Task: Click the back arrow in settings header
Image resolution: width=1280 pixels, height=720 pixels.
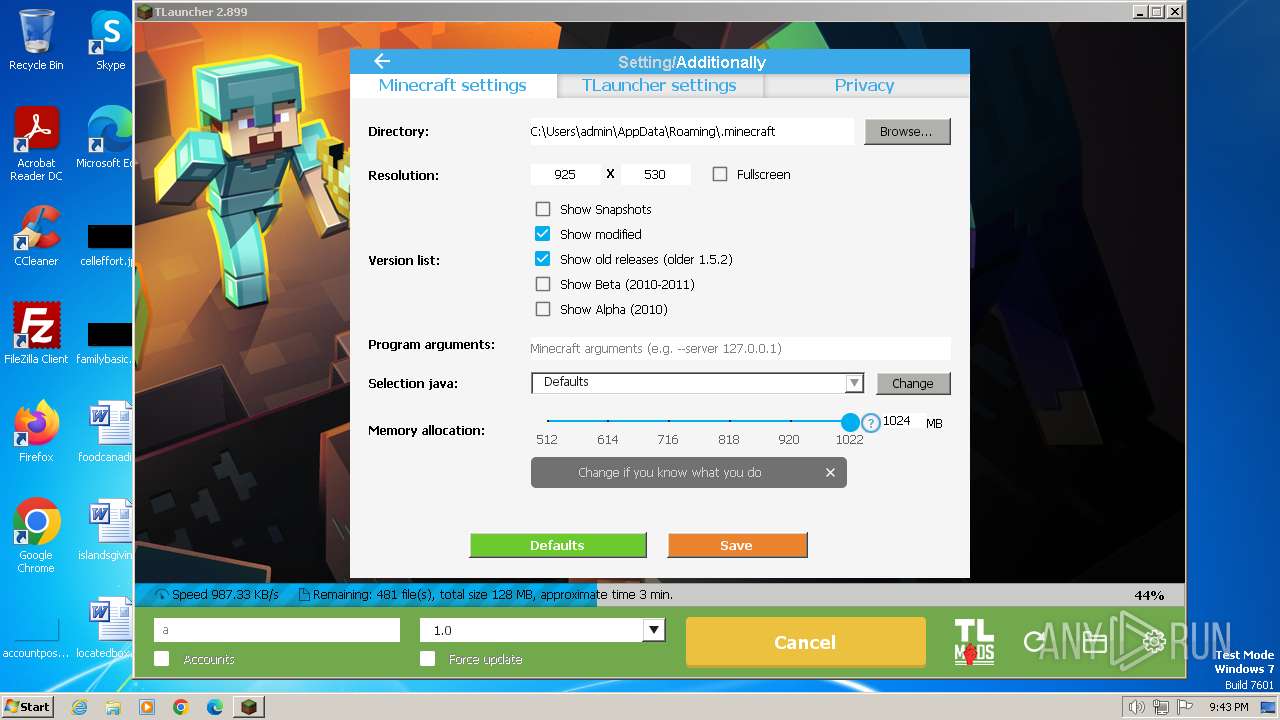Action: click(x=382, y=61)
